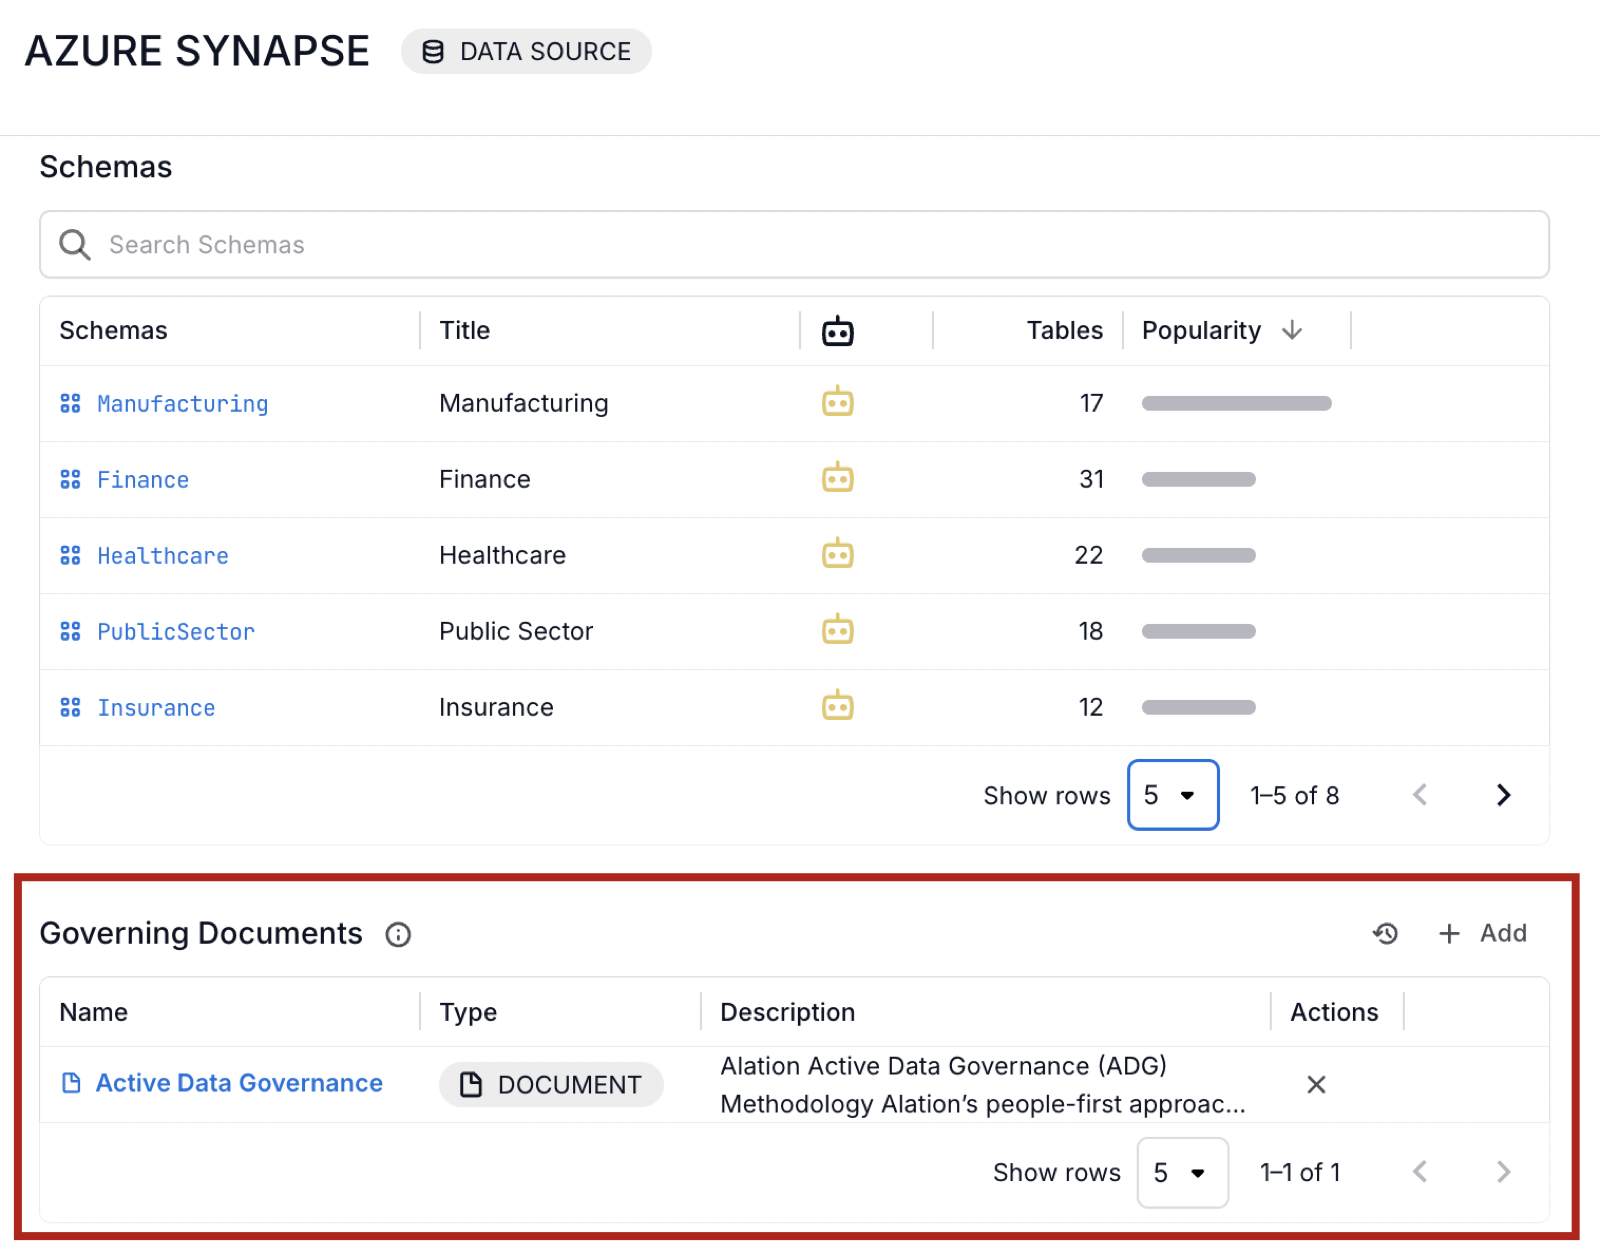1600x1254 pixels.
Task: Open the Manufacturing schema link
Action: (183, 404)
